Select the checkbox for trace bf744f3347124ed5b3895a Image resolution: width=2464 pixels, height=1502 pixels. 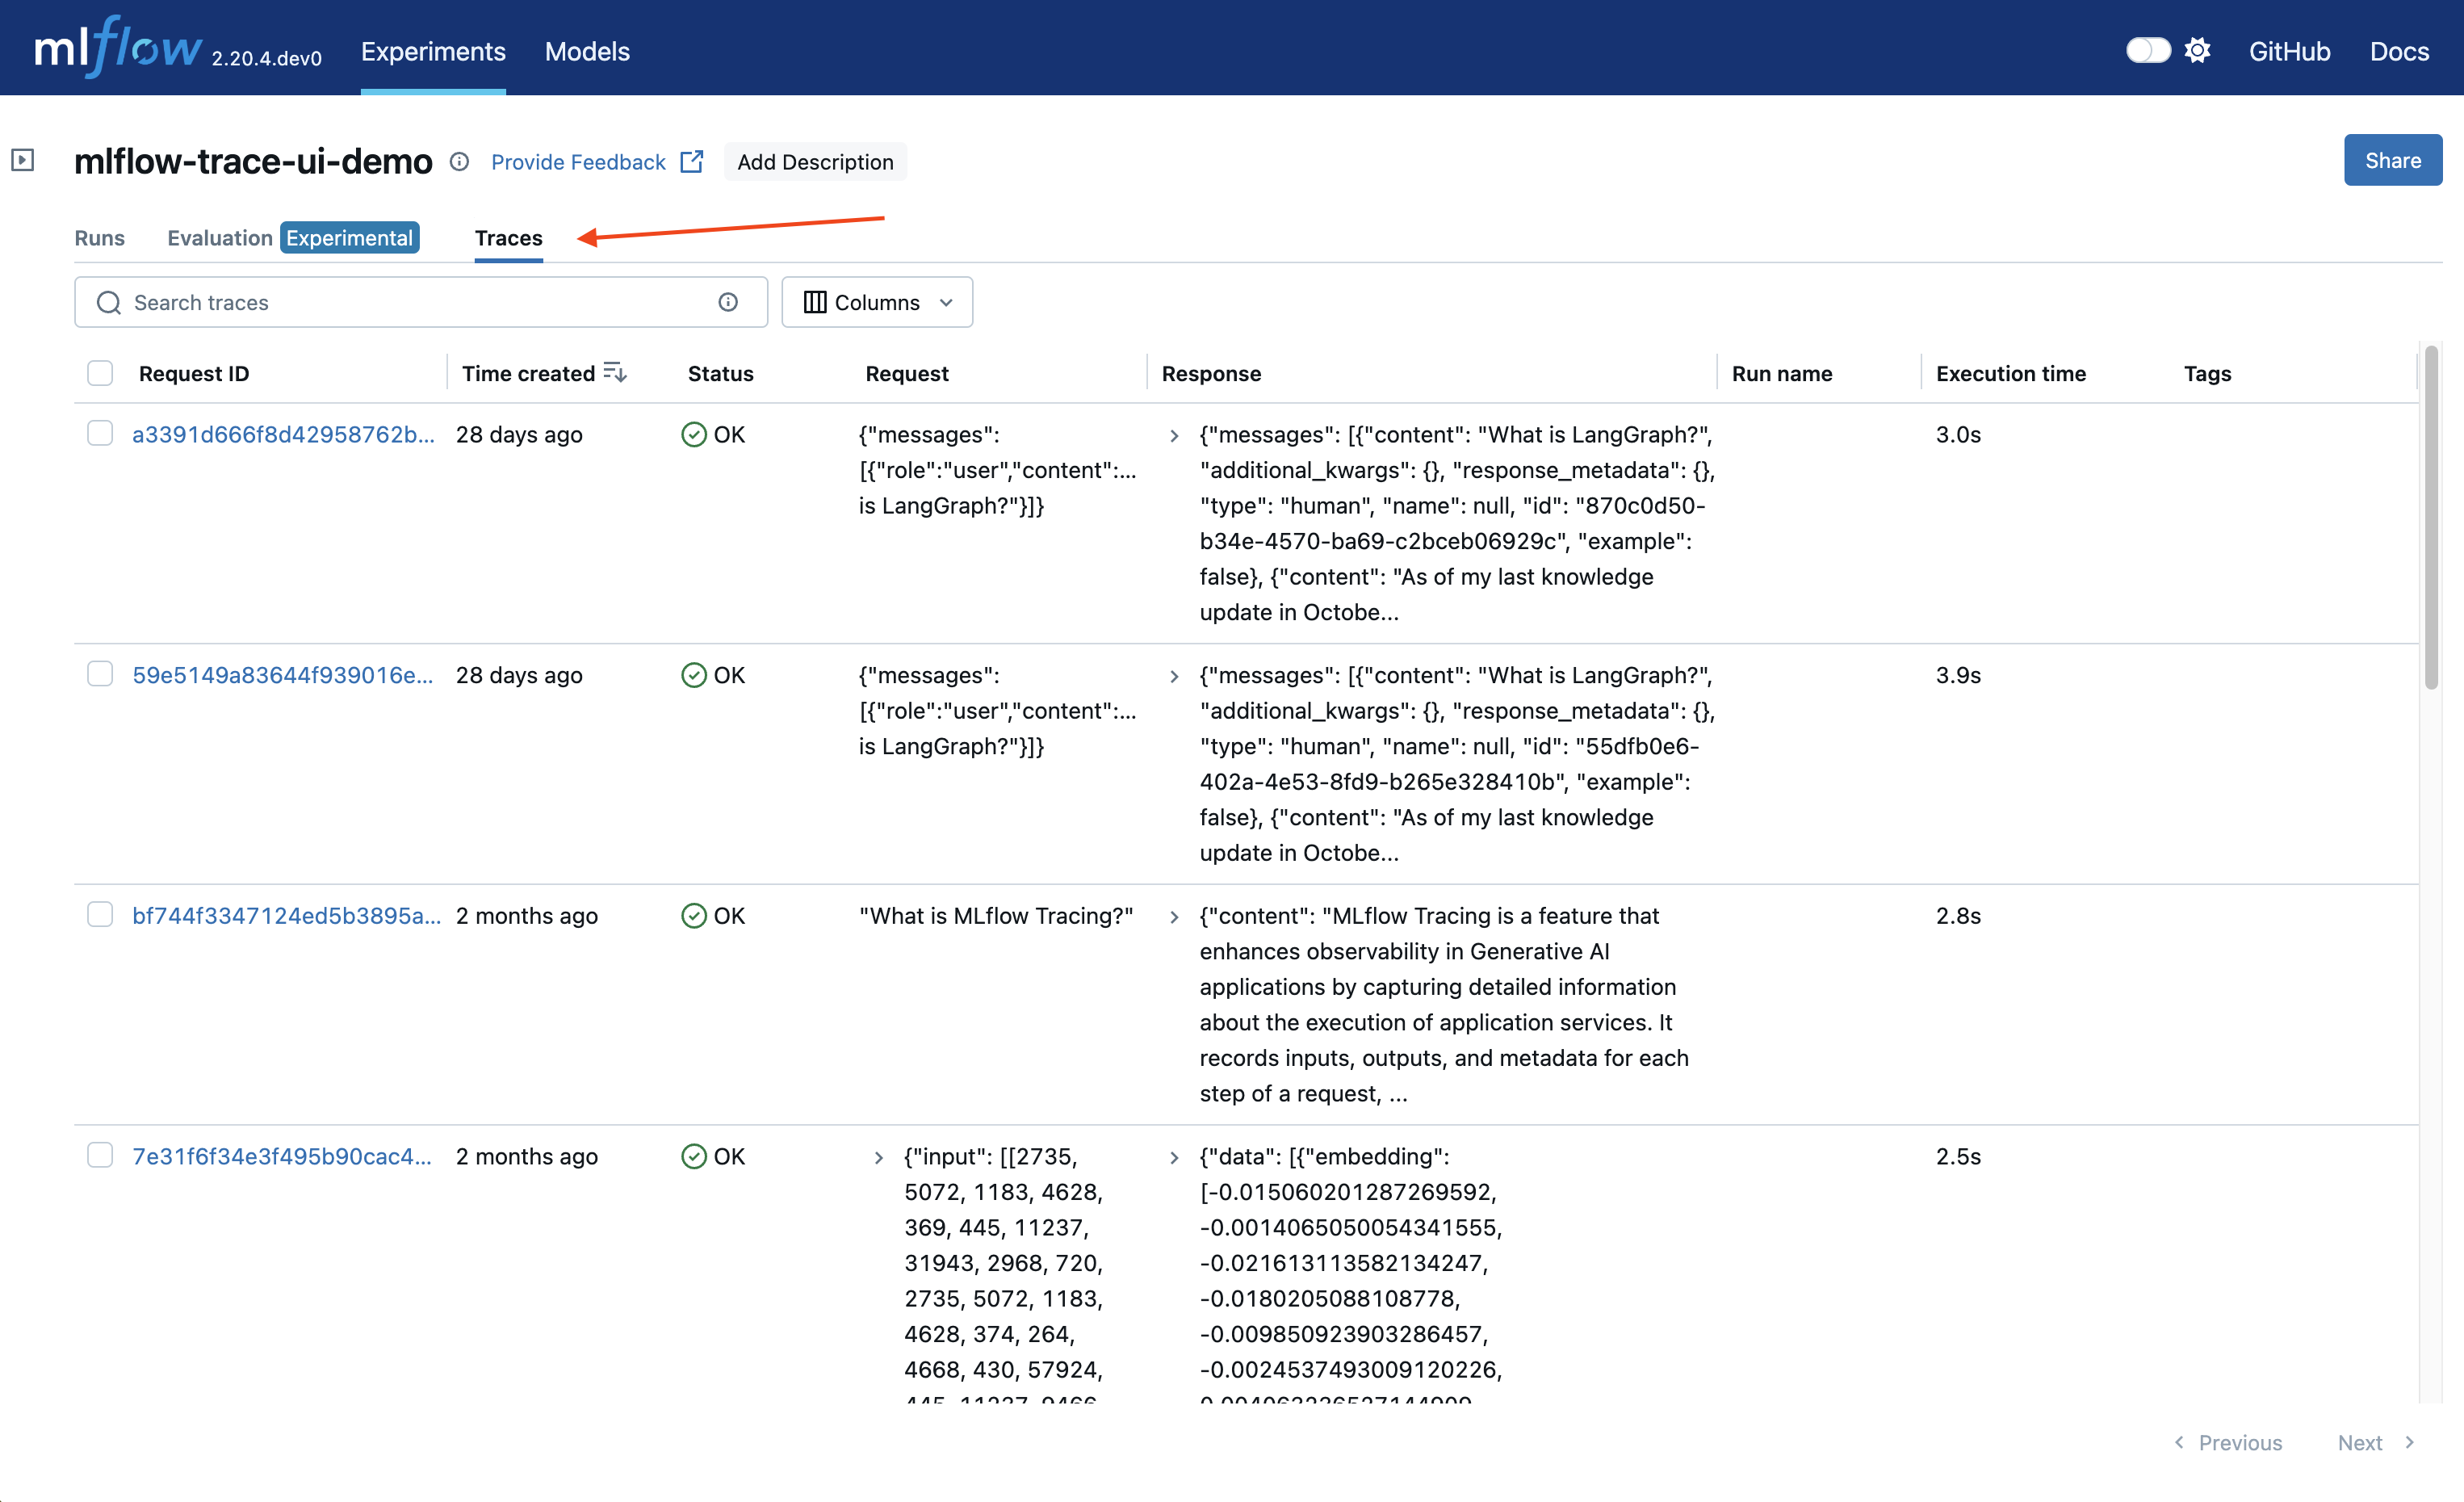click(100, 914)
